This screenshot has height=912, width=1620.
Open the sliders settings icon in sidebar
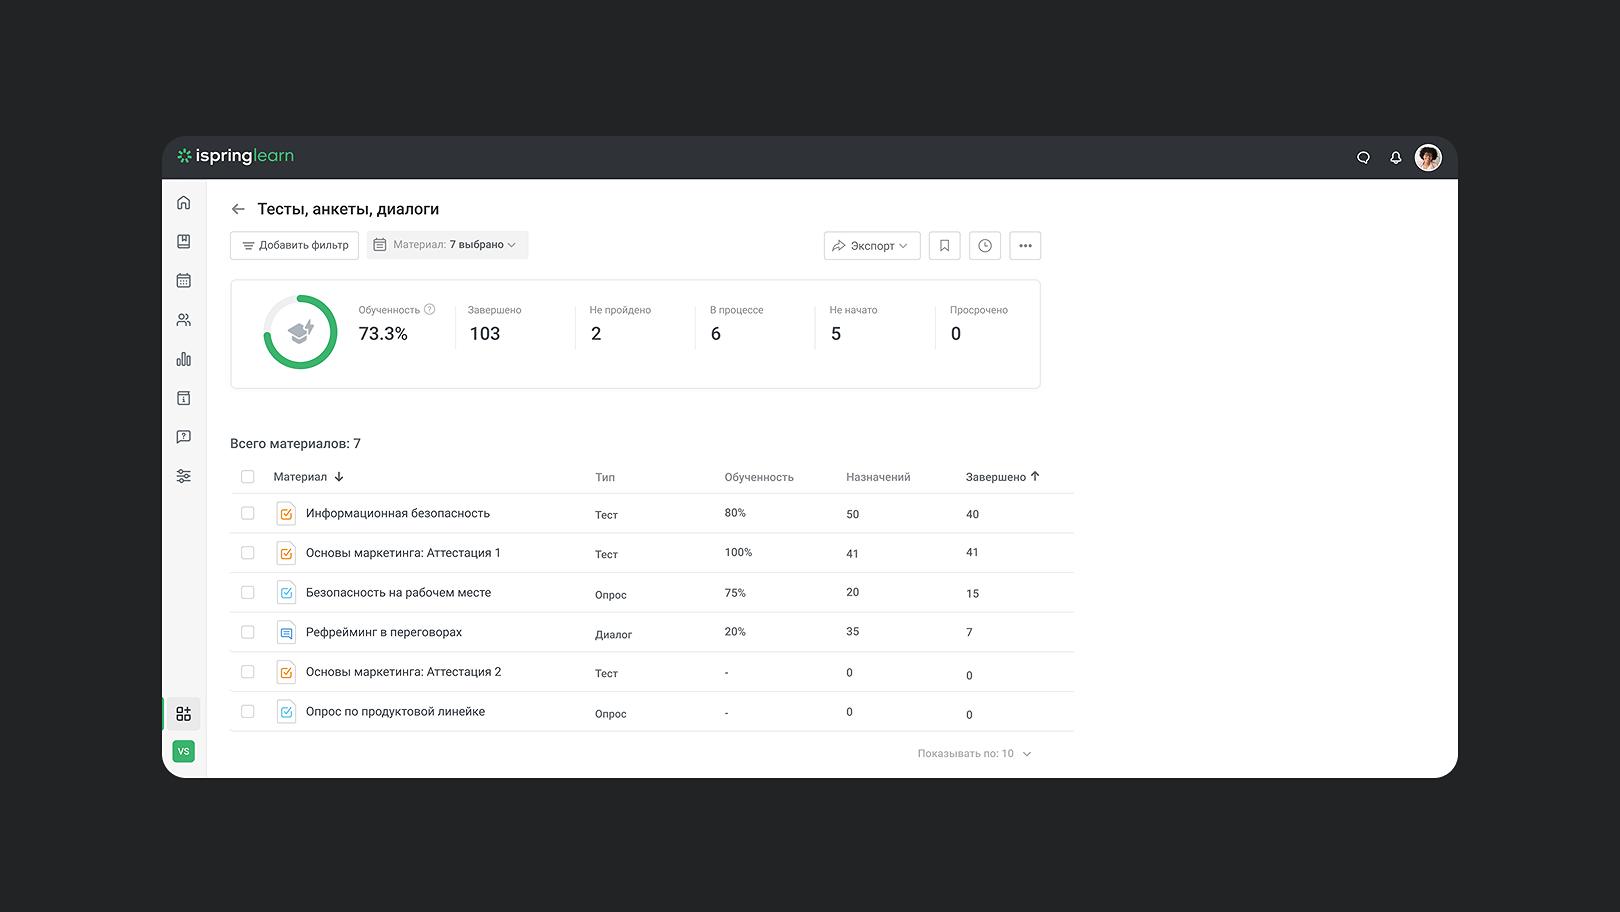pyautogui.click(x=183, y=476)
